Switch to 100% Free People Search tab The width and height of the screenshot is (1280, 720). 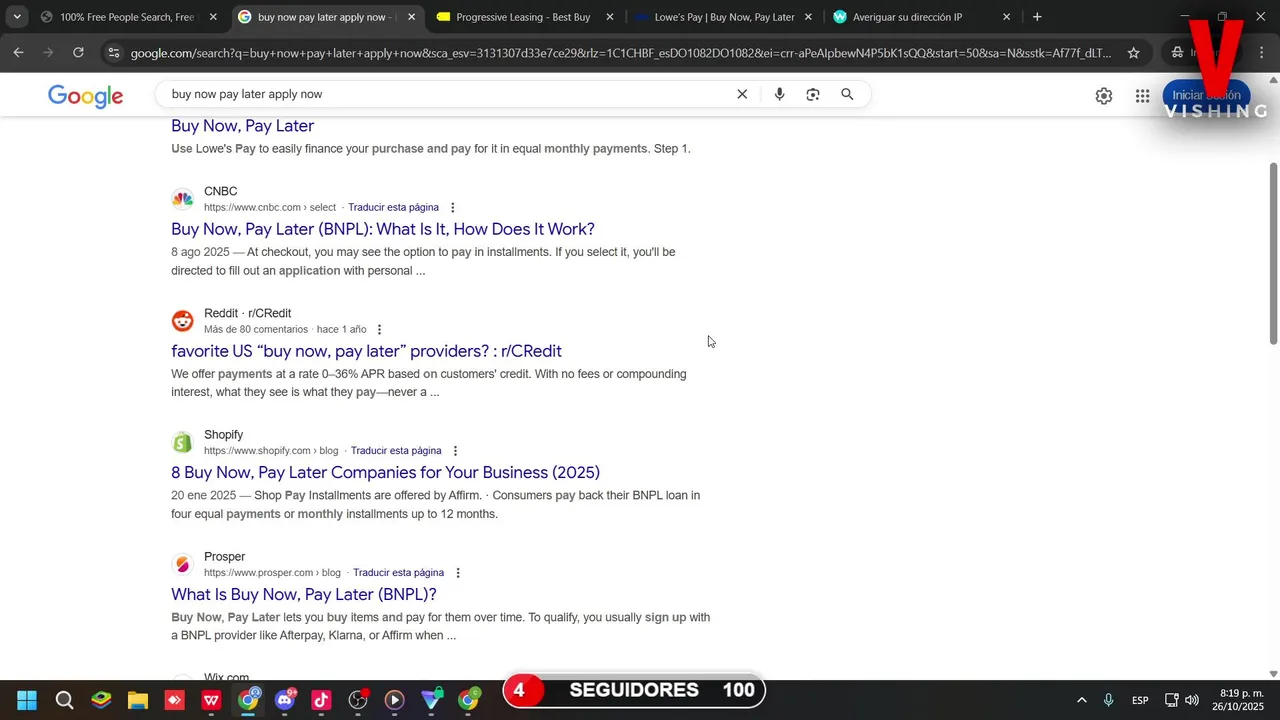pos(126,17)
